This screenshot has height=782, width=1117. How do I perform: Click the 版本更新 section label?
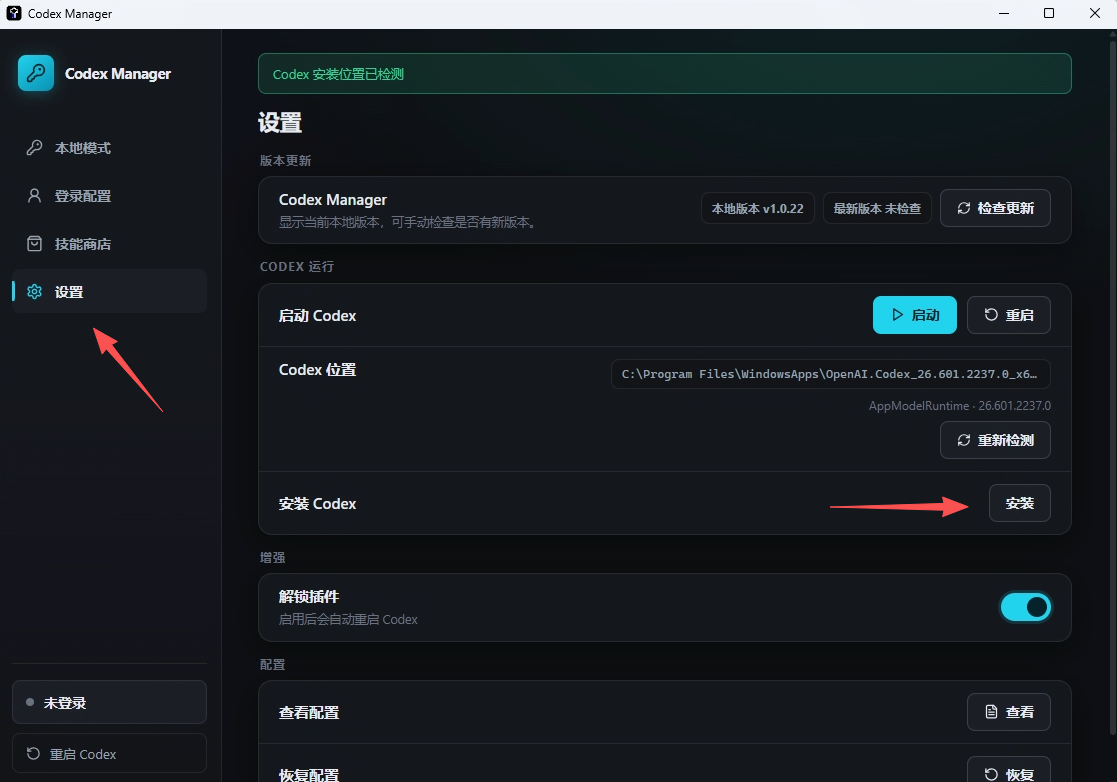click(x=285, y=161)
